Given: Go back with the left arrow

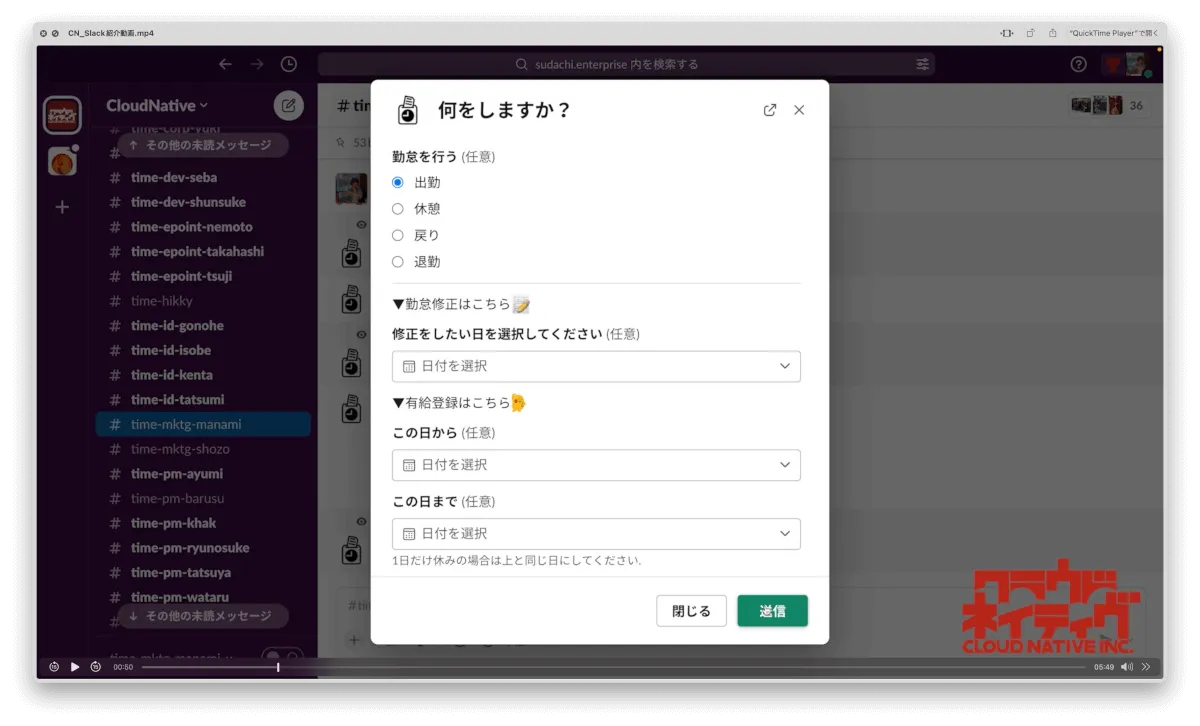Looking at the screenshot, I should (x=225, y=64).
